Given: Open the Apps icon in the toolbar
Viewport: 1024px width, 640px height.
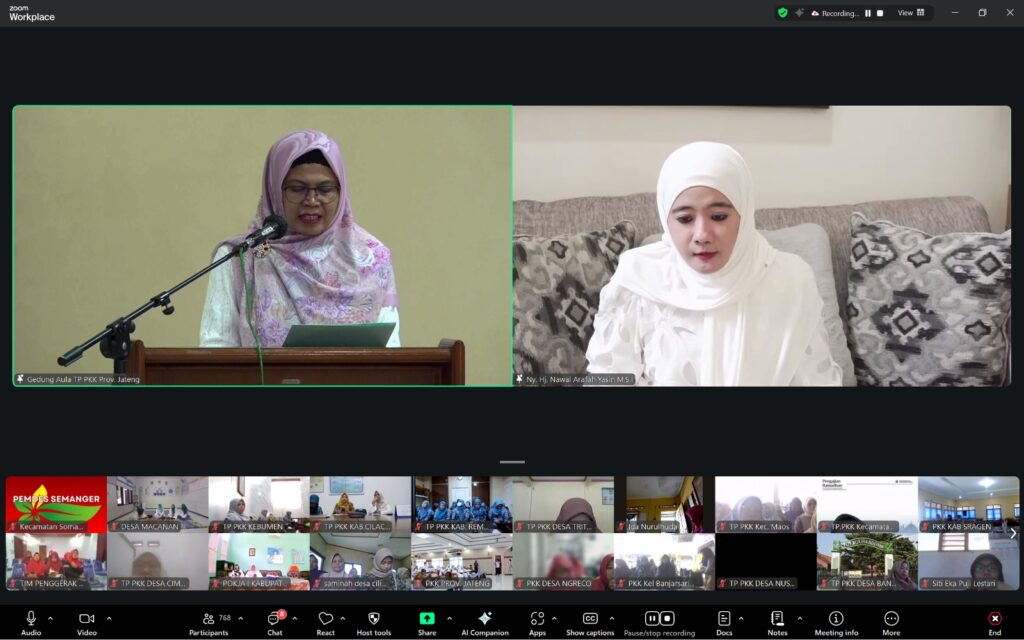Looking at the screenshot, I should click(537, 618).
